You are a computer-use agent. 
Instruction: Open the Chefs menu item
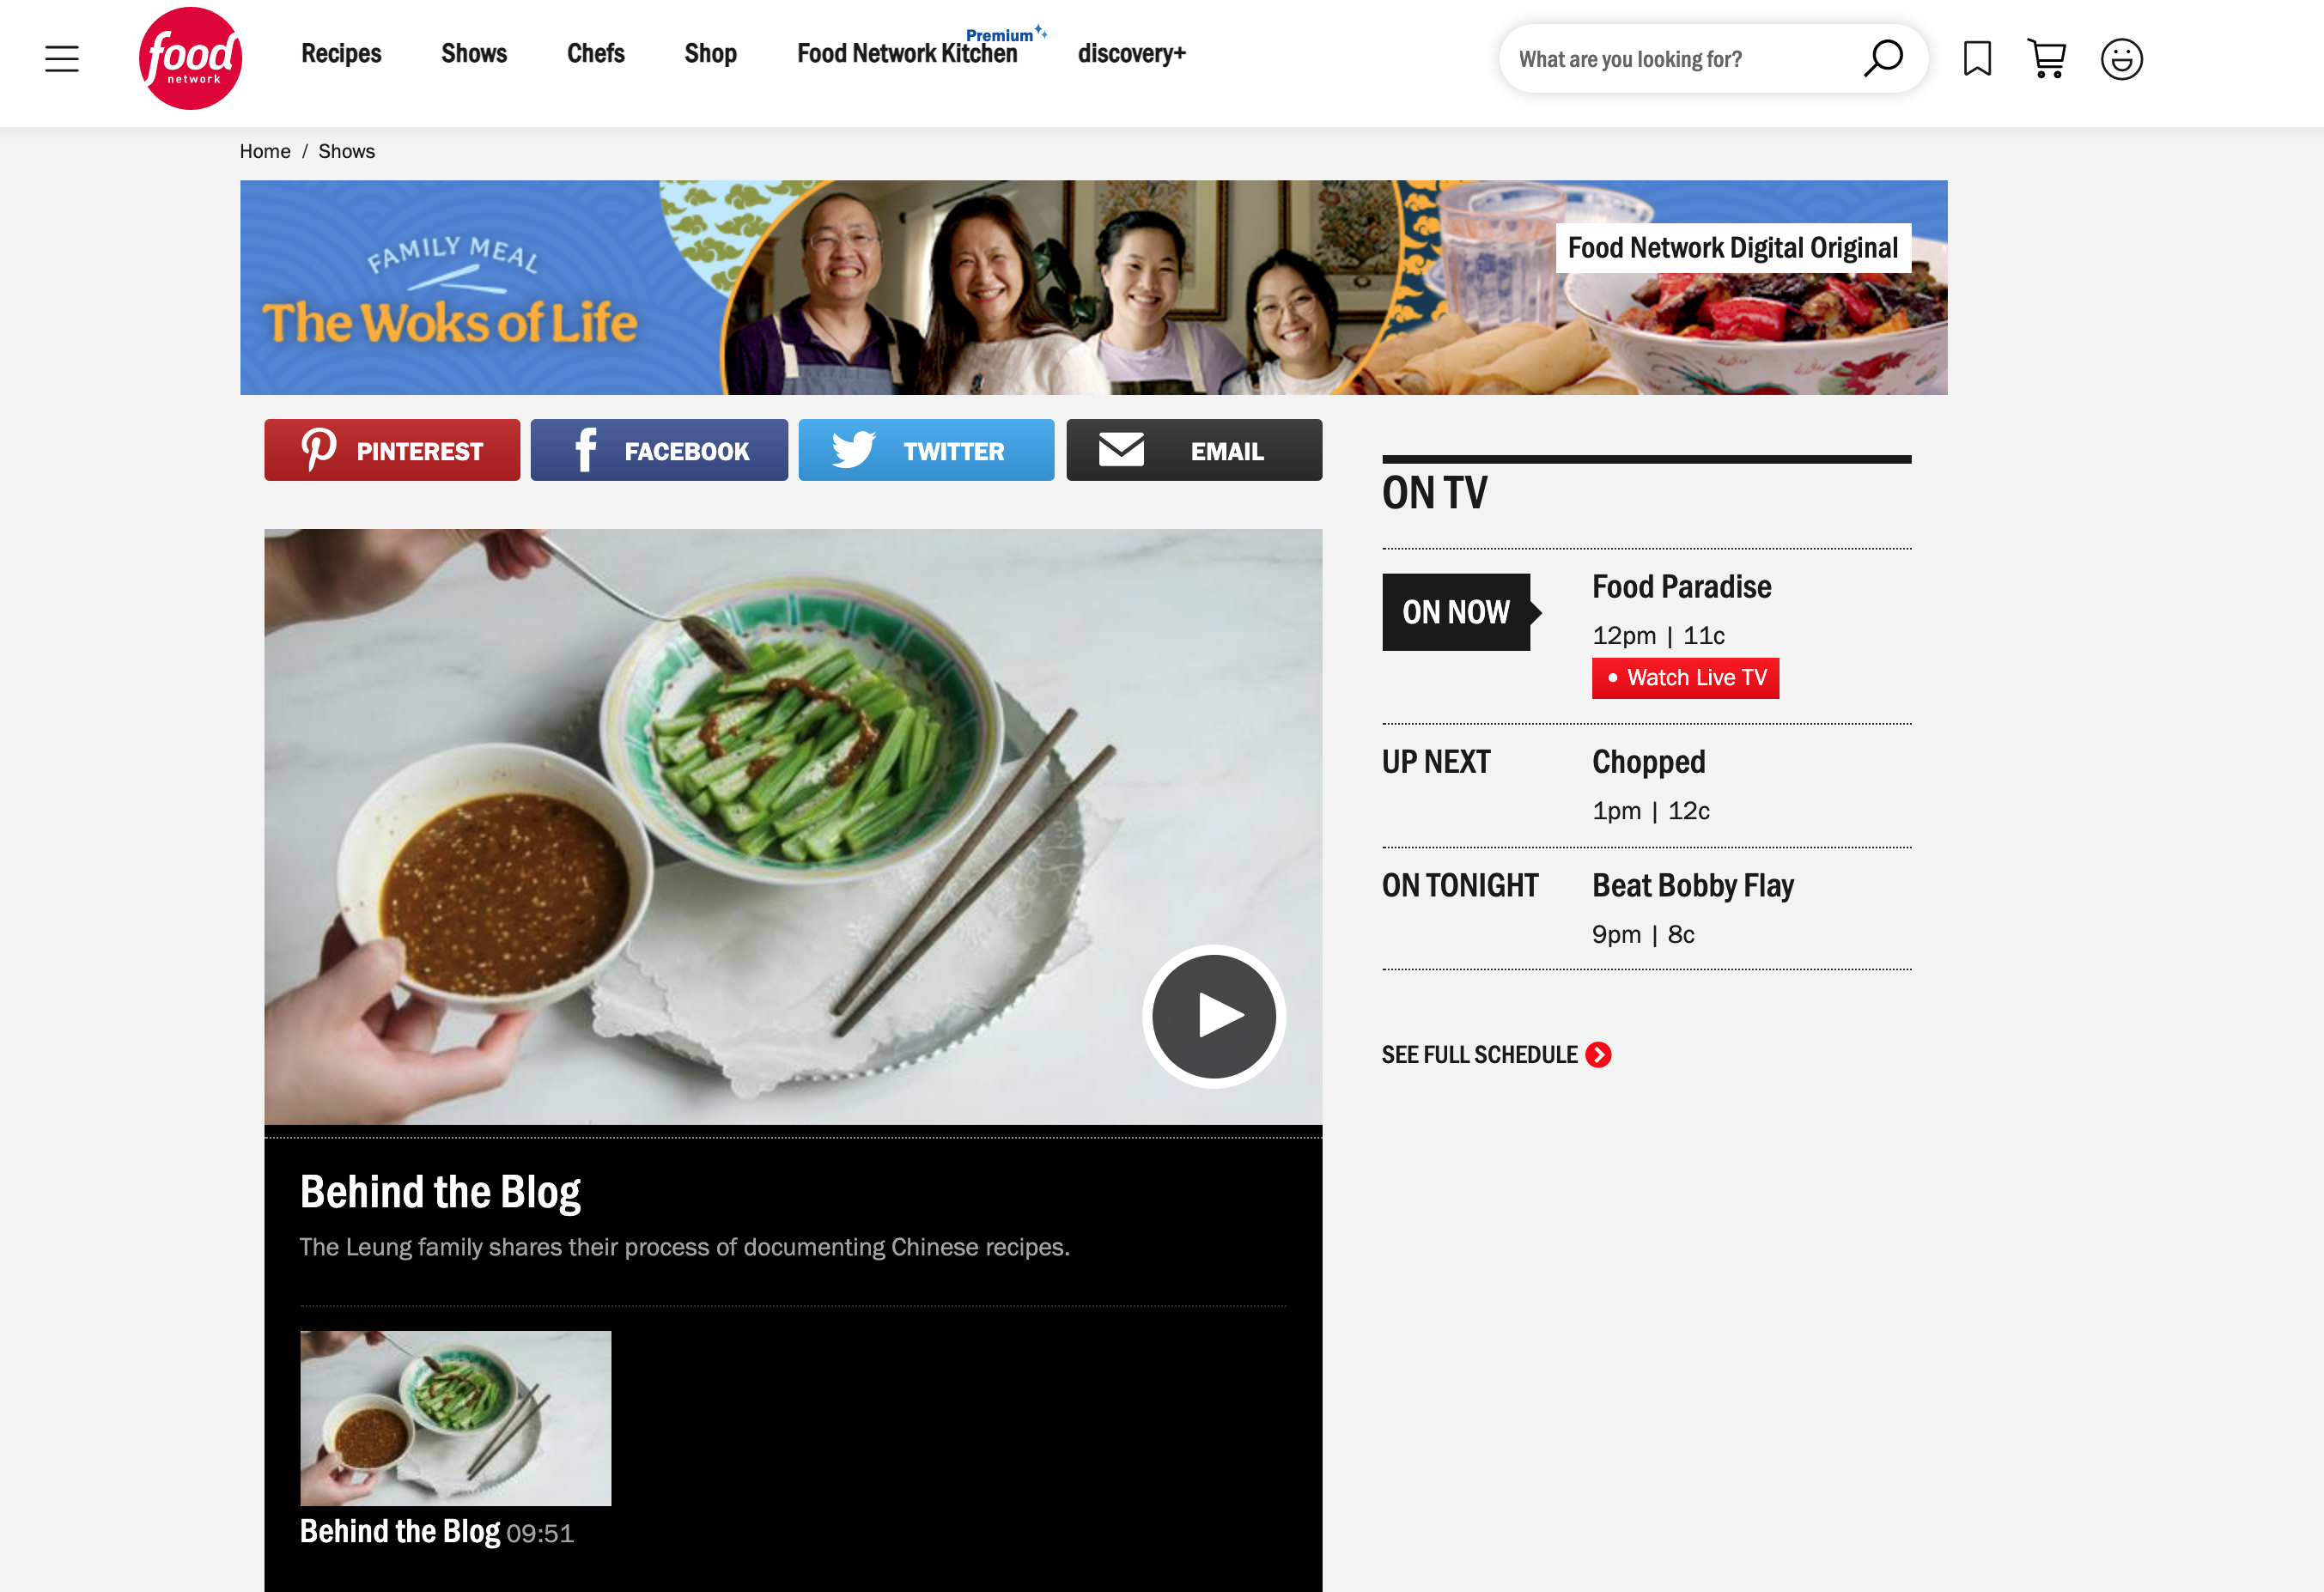(595, 53)
